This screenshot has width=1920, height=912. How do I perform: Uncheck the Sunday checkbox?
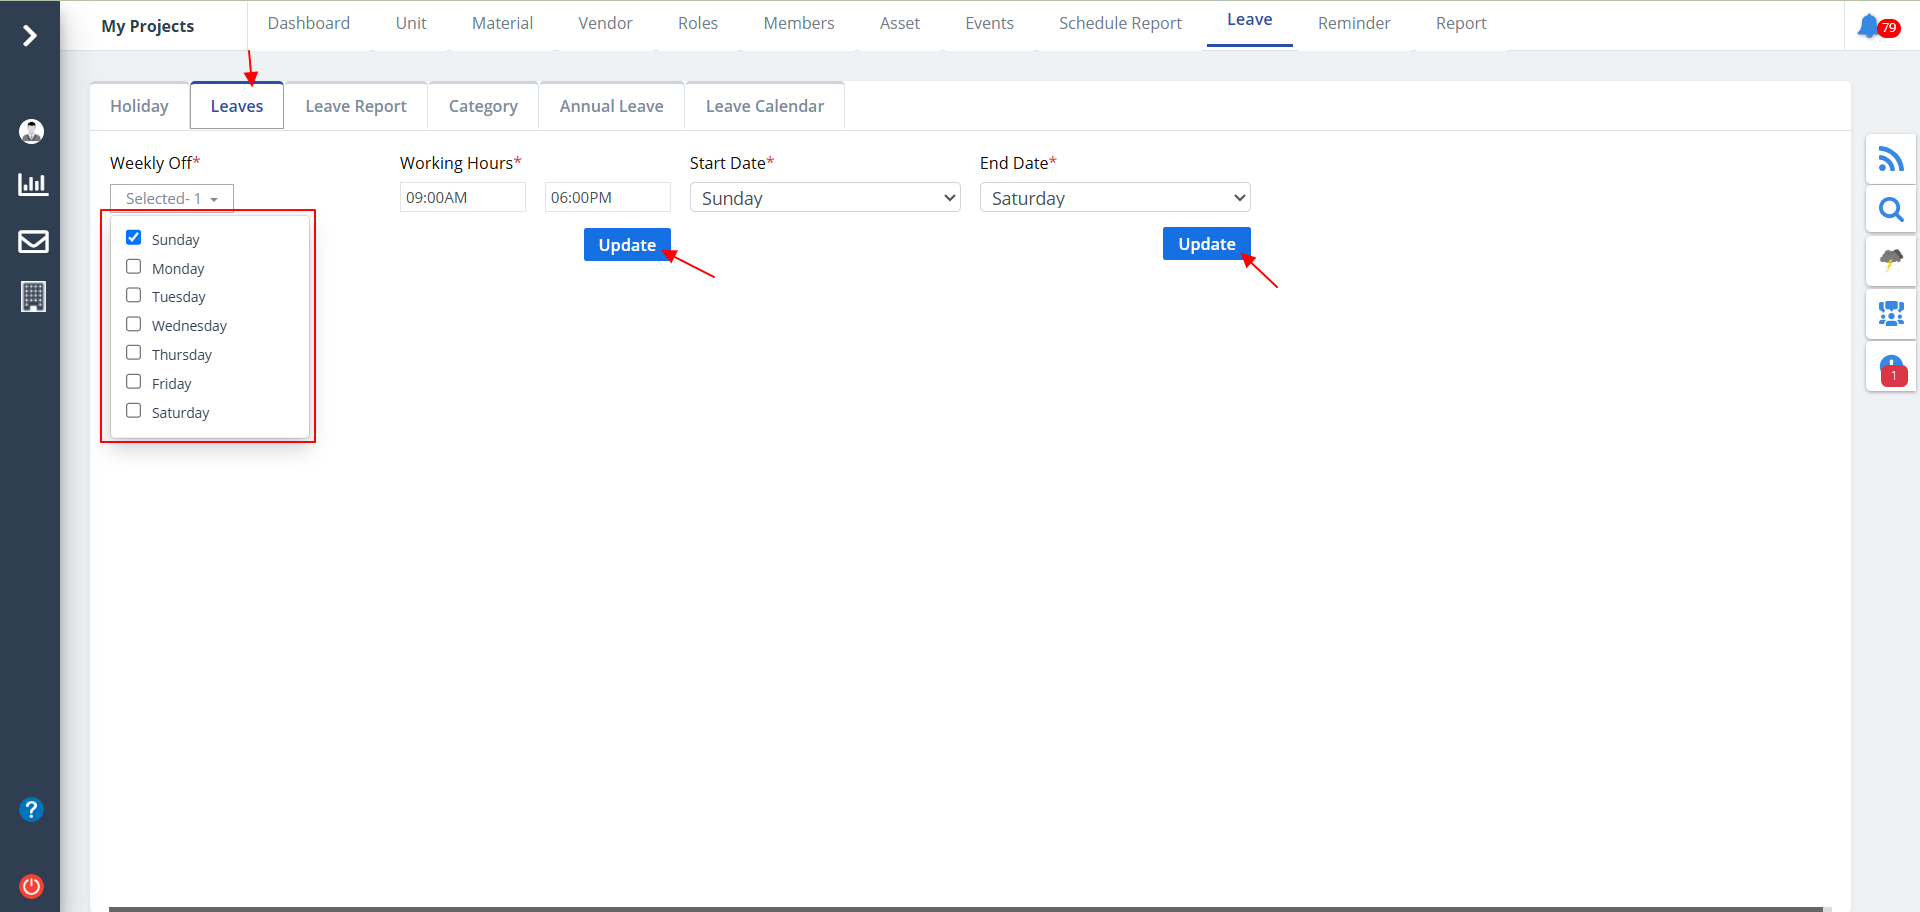coord(133,238)
